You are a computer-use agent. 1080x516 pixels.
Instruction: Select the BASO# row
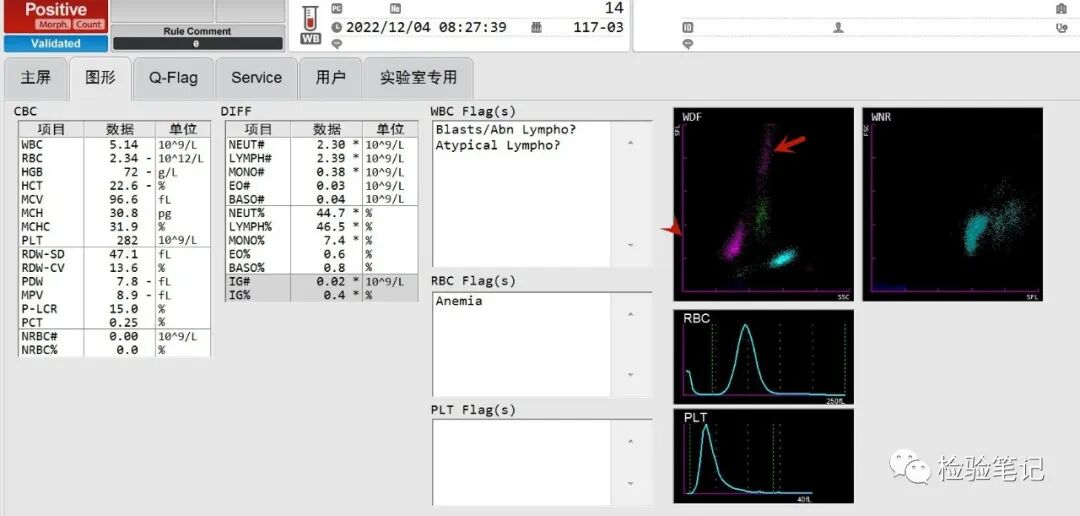pos(321,199)
